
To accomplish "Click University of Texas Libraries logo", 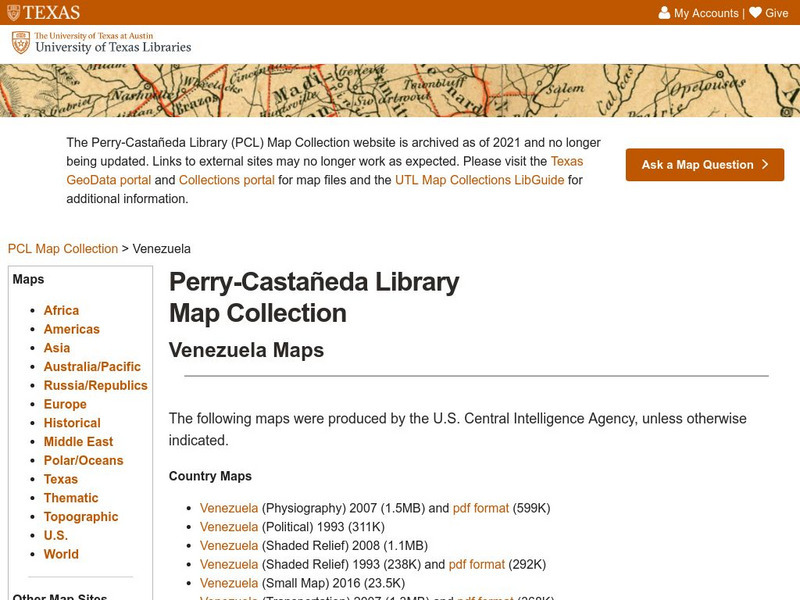I will point(101,43).
